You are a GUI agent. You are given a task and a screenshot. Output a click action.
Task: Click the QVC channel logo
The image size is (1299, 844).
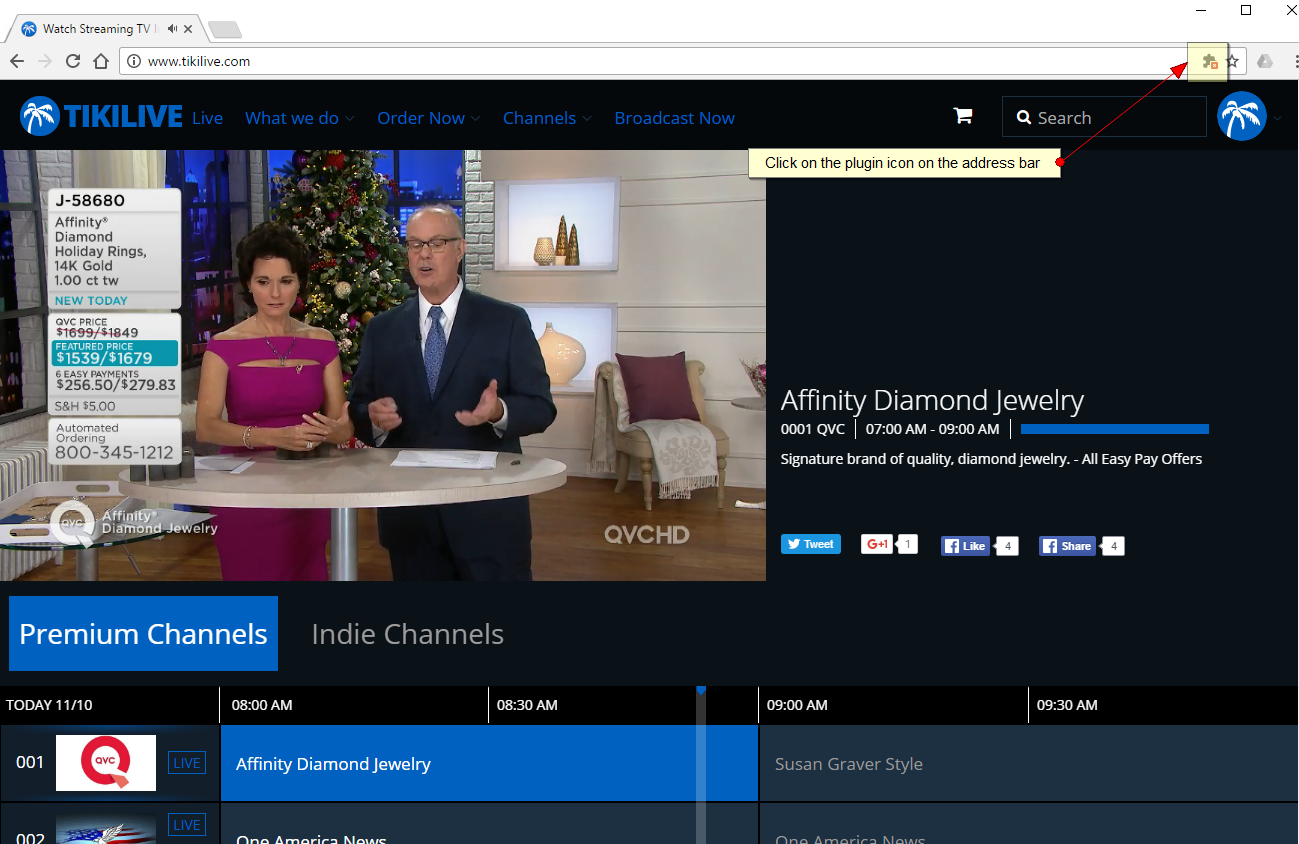(x=106, y=763)
